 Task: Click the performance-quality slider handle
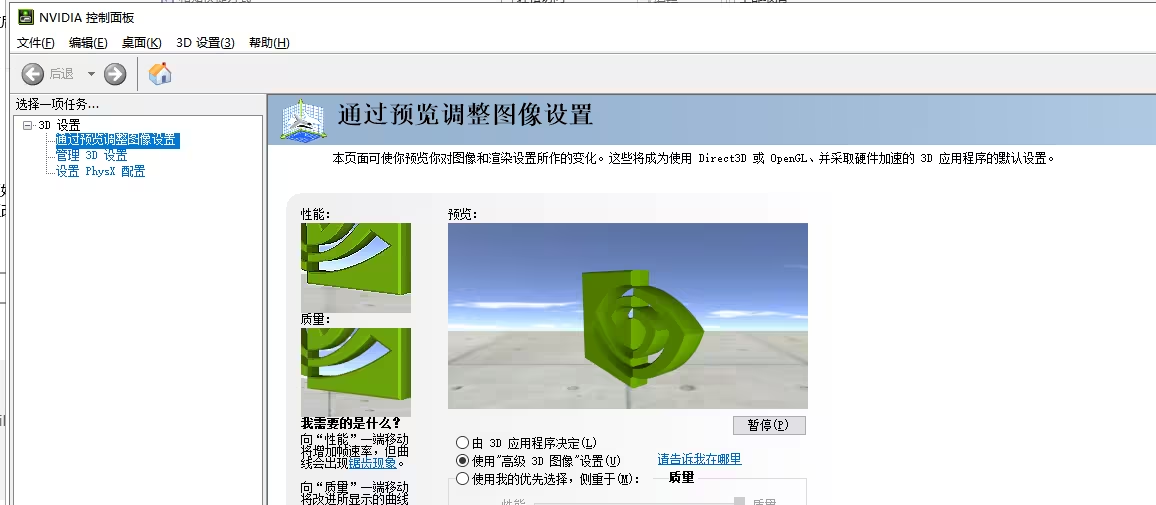coord(739,501)
